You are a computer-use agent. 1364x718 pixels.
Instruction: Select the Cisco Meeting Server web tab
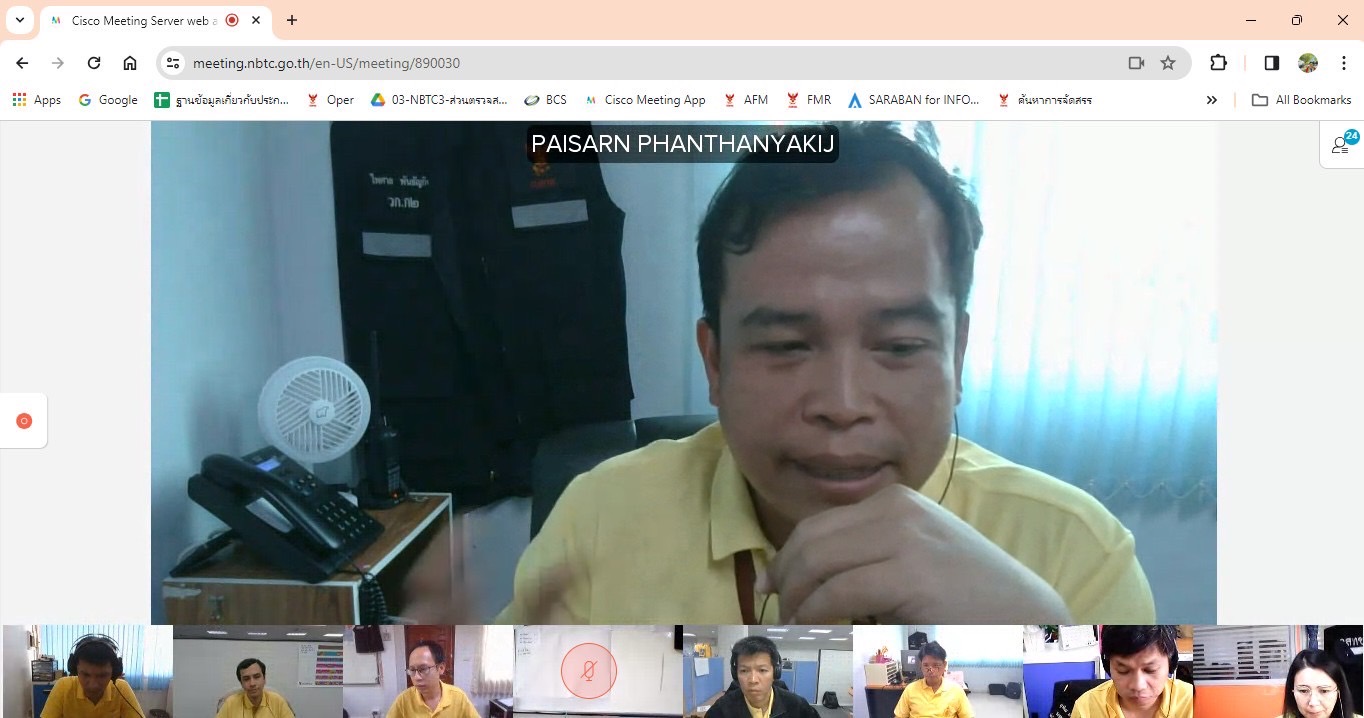[155, 20]
